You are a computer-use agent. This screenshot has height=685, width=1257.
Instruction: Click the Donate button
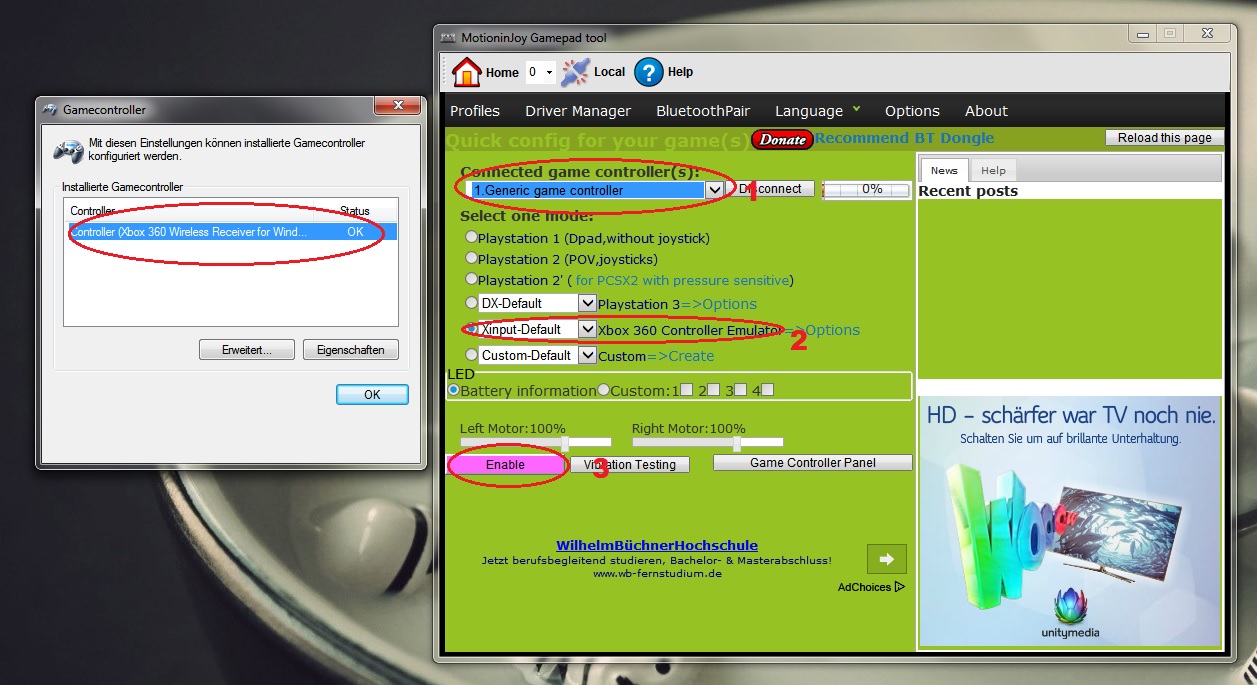[782, 139]
